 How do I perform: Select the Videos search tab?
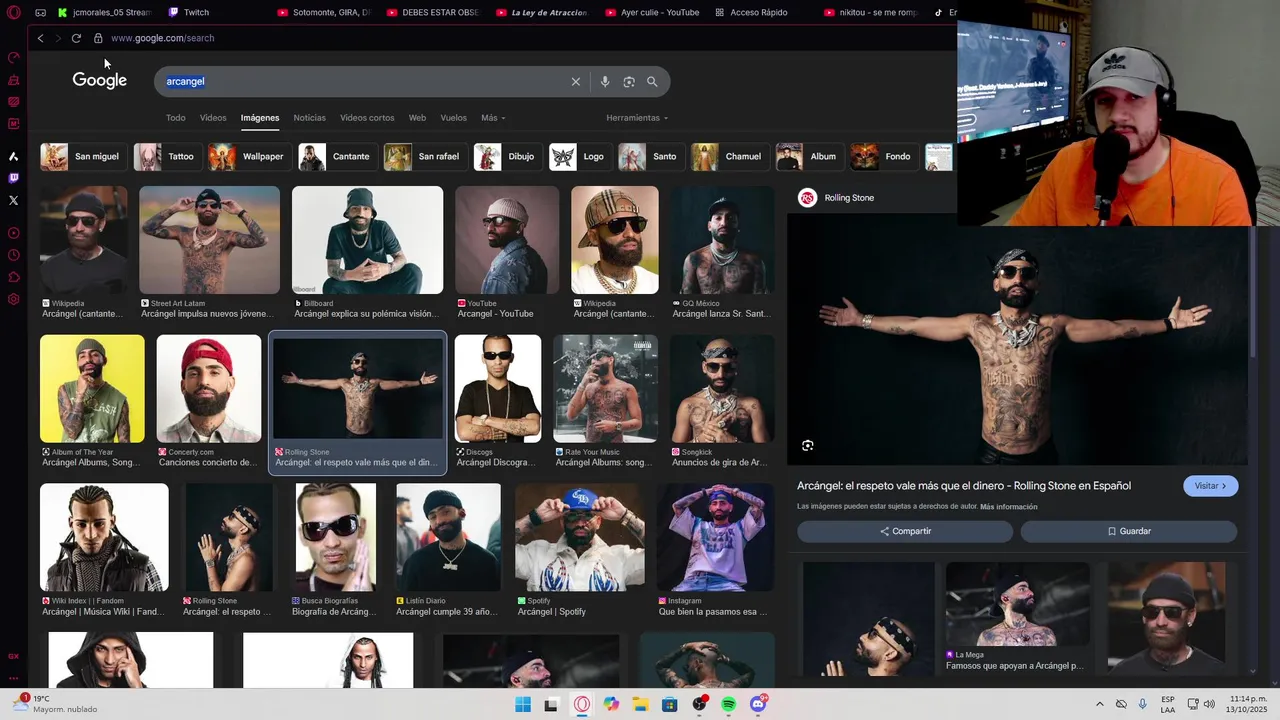213,118
